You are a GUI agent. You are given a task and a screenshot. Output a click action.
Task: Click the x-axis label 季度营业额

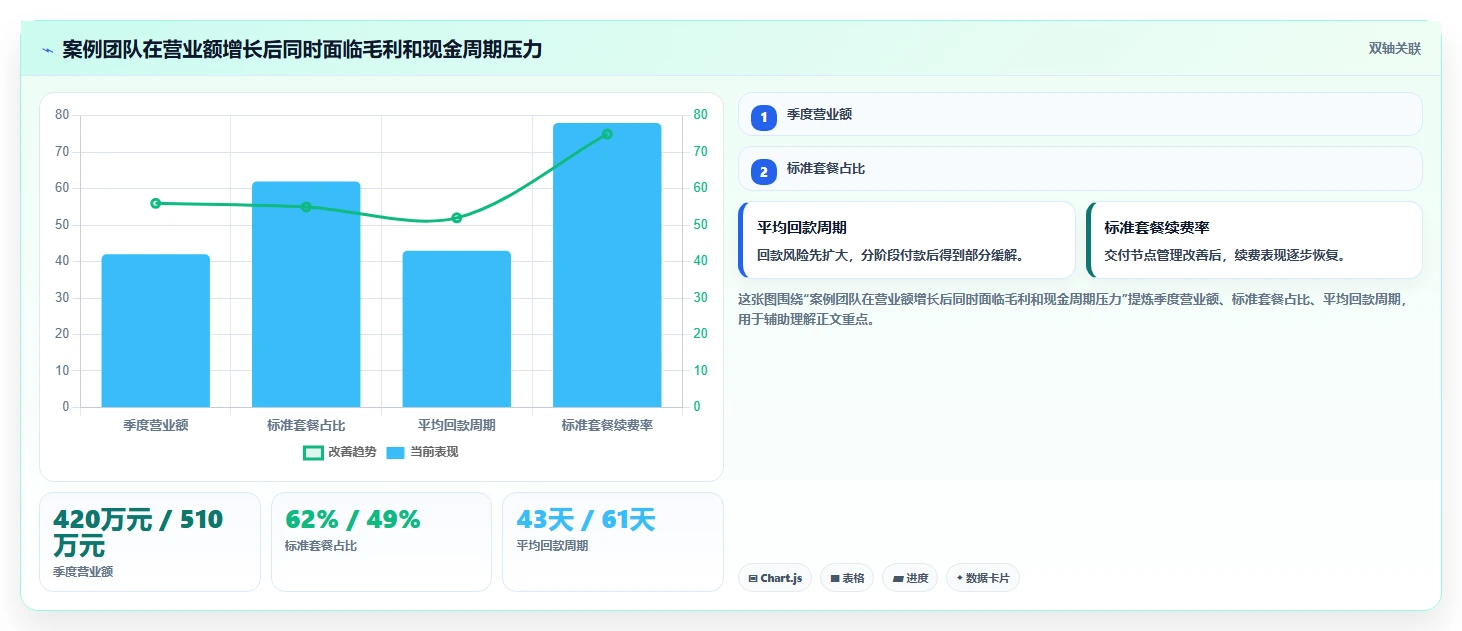[x=156, y=425]
